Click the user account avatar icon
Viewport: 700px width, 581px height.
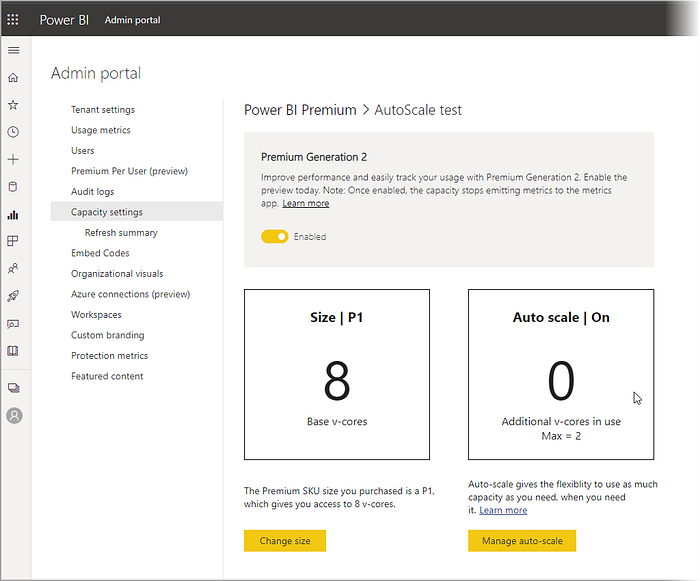14,416
